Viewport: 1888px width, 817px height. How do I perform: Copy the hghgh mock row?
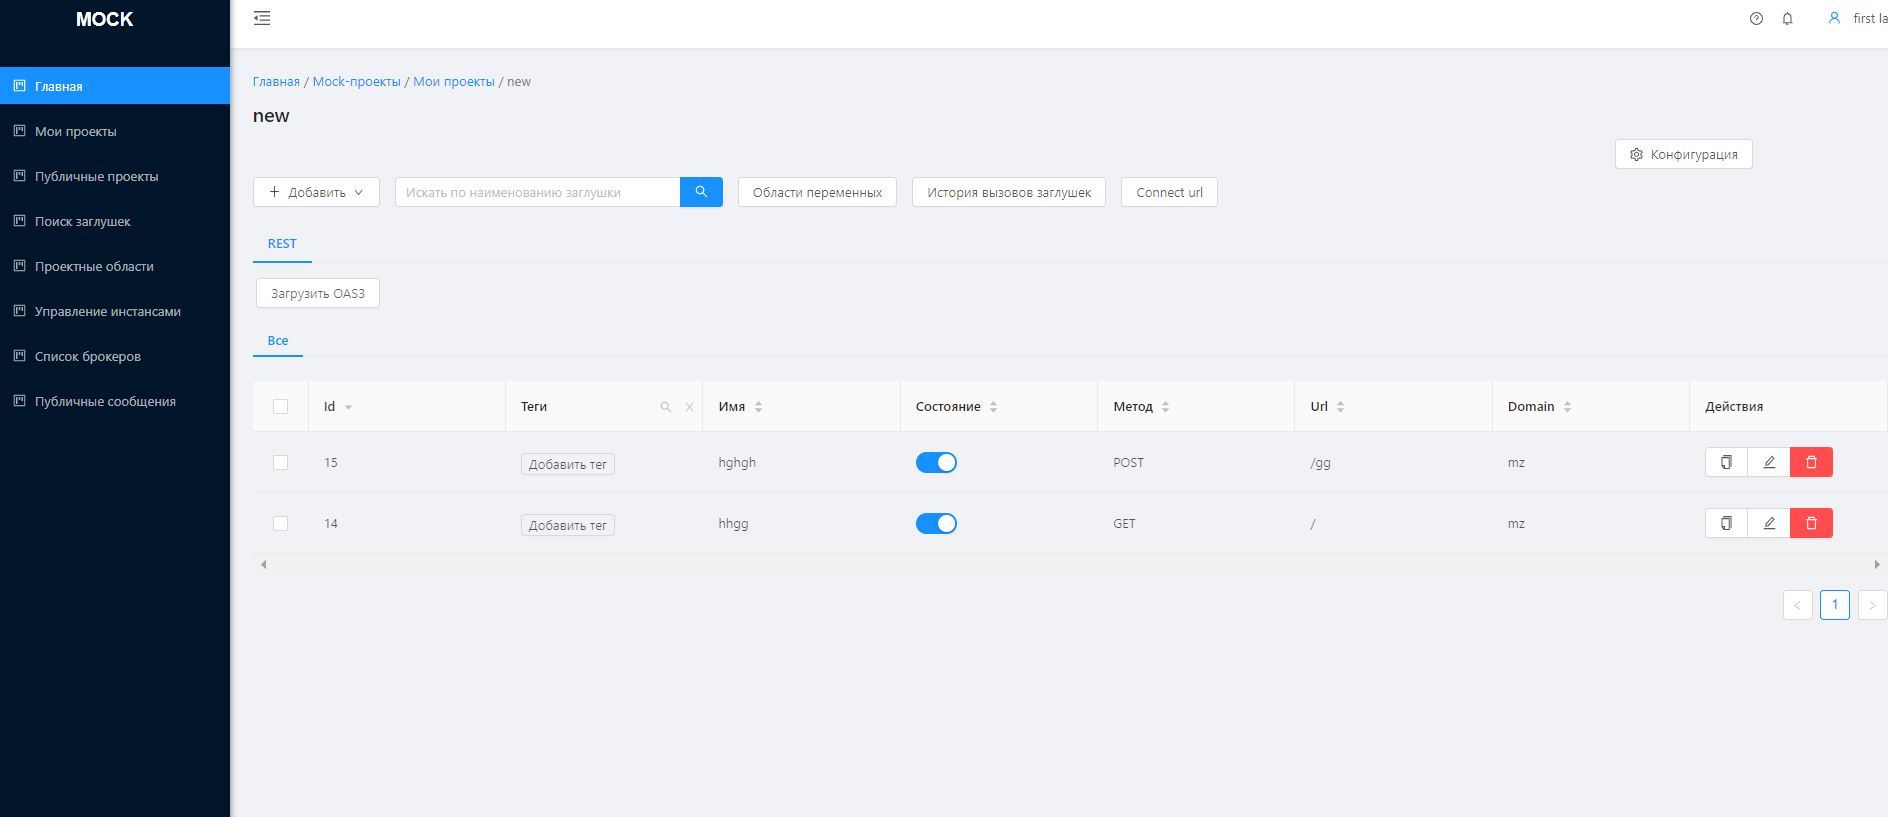(x=1726, y=462)
